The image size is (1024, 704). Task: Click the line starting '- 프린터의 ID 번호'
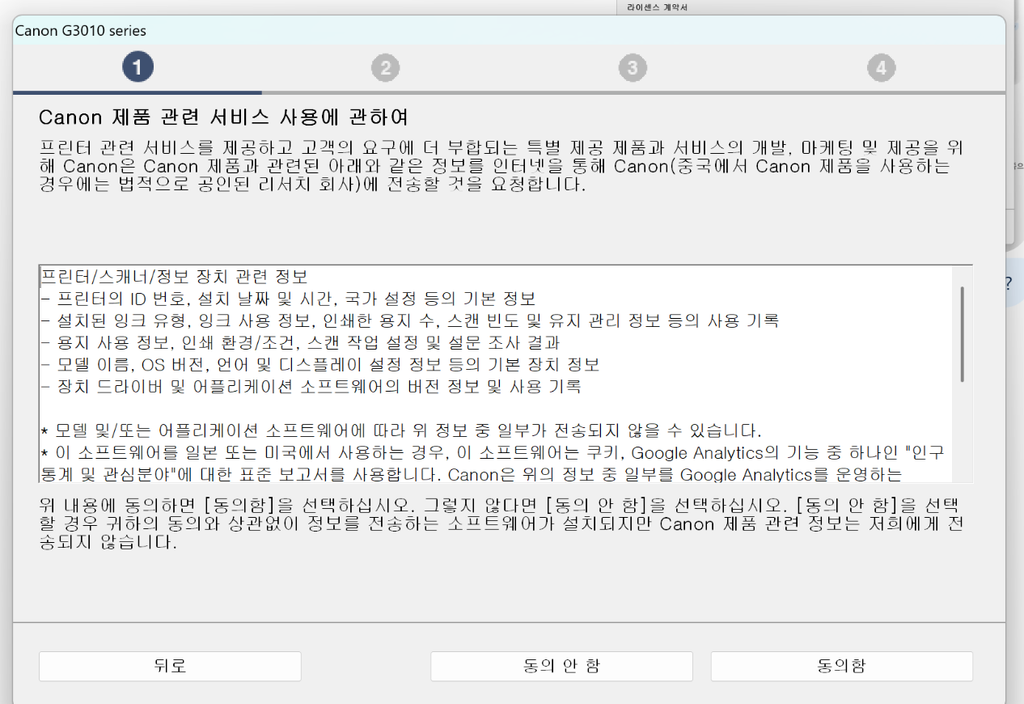click(288, 299)
